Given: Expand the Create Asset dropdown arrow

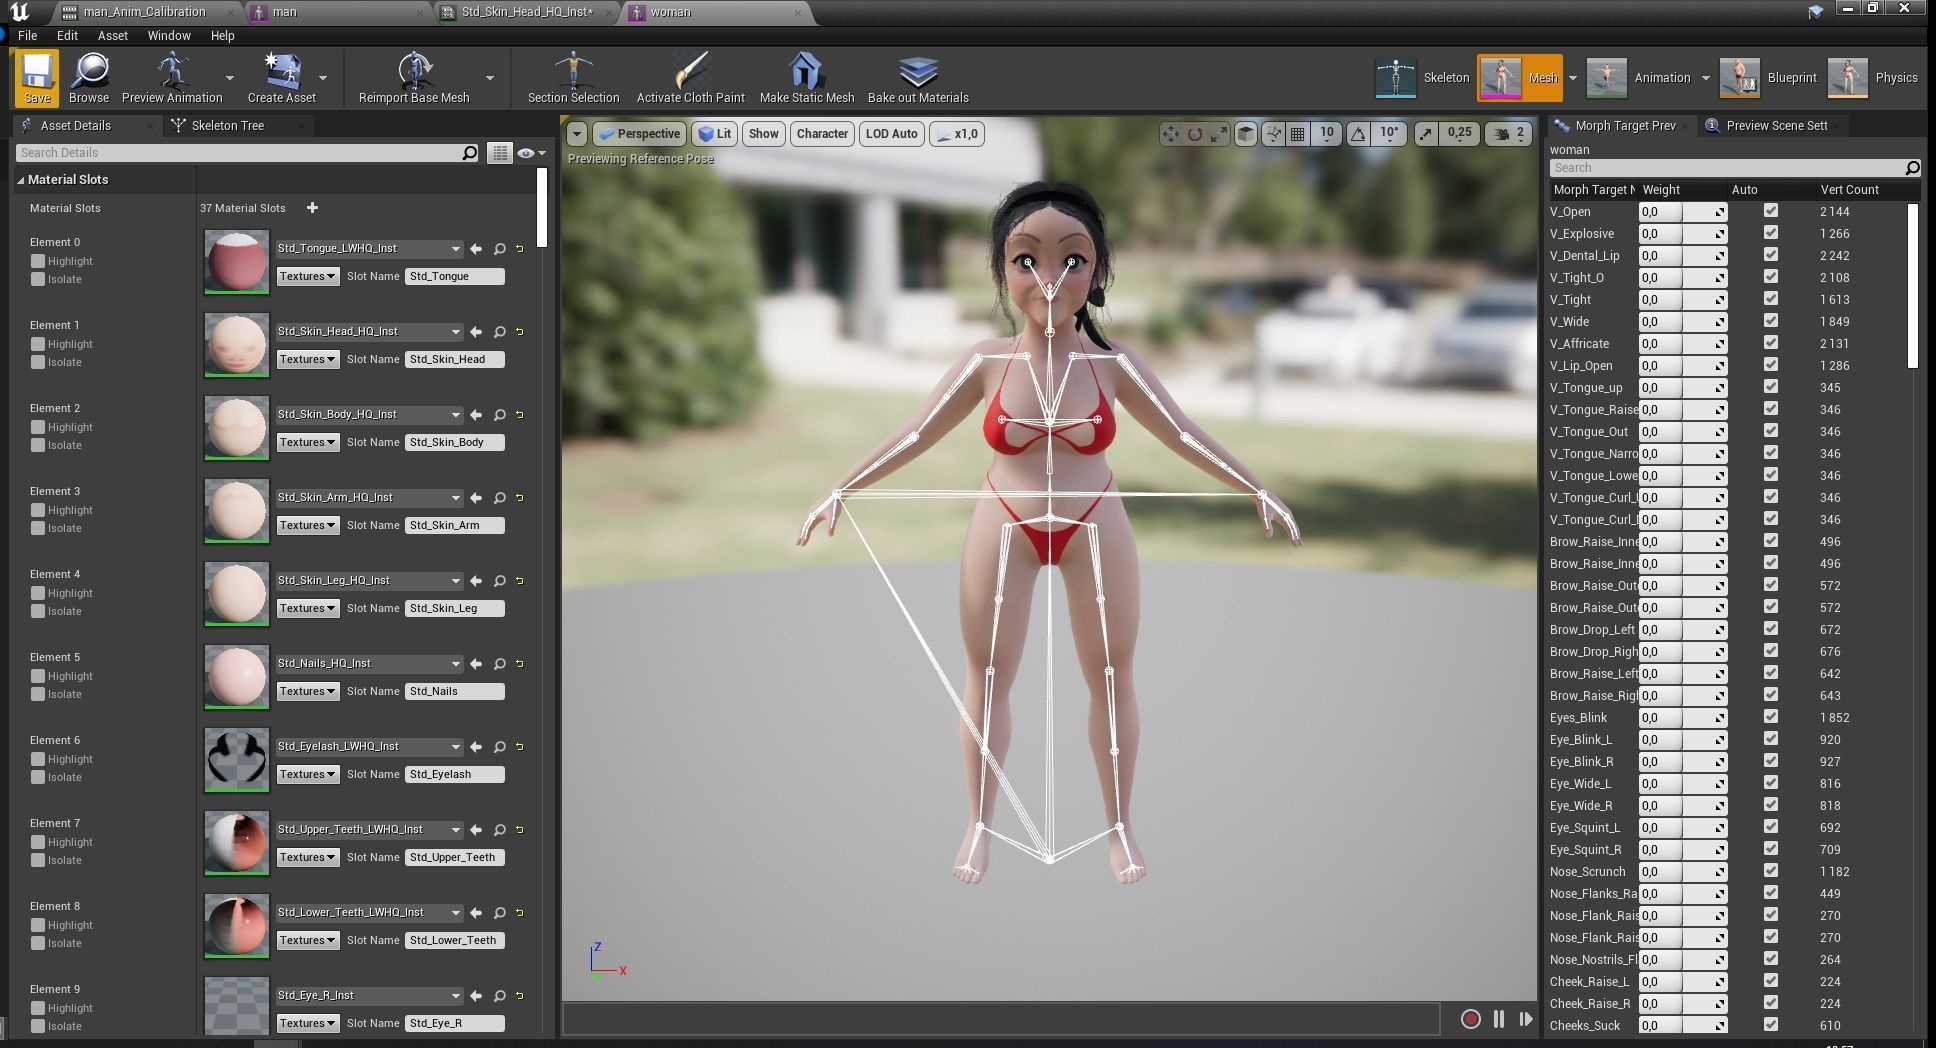Looking at the screenshot, I should 323,78.
